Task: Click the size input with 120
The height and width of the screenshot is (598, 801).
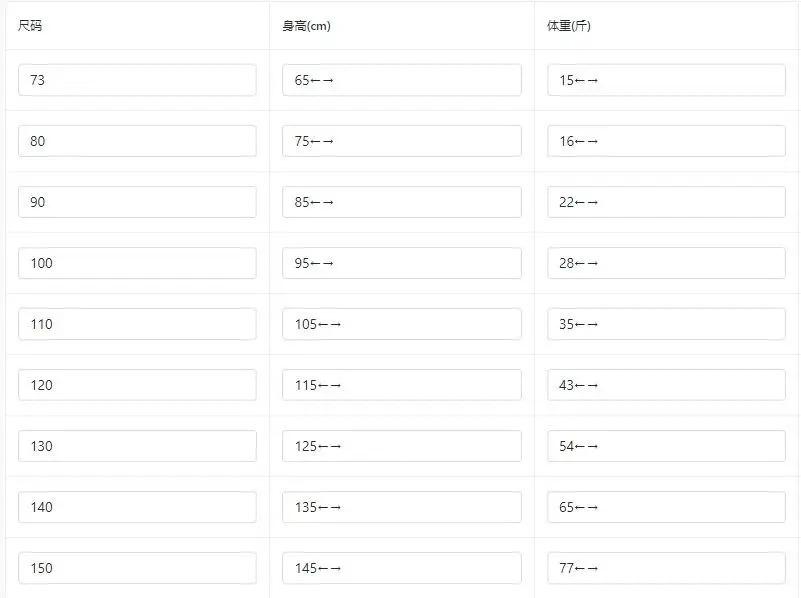Action: point(137,385)
